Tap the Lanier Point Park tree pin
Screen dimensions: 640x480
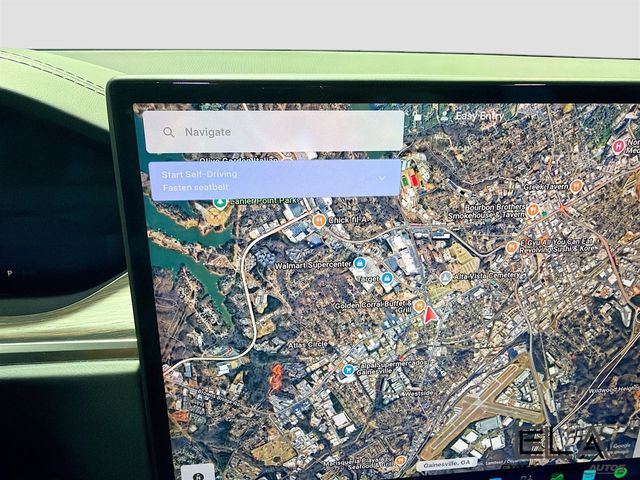coord(220,202)
